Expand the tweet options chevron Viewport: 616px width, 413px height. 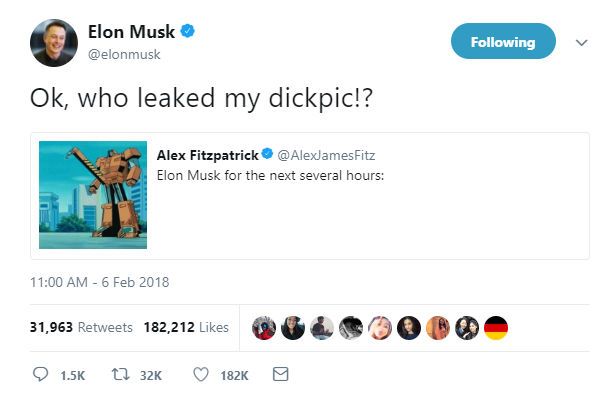tap(582, 43)
